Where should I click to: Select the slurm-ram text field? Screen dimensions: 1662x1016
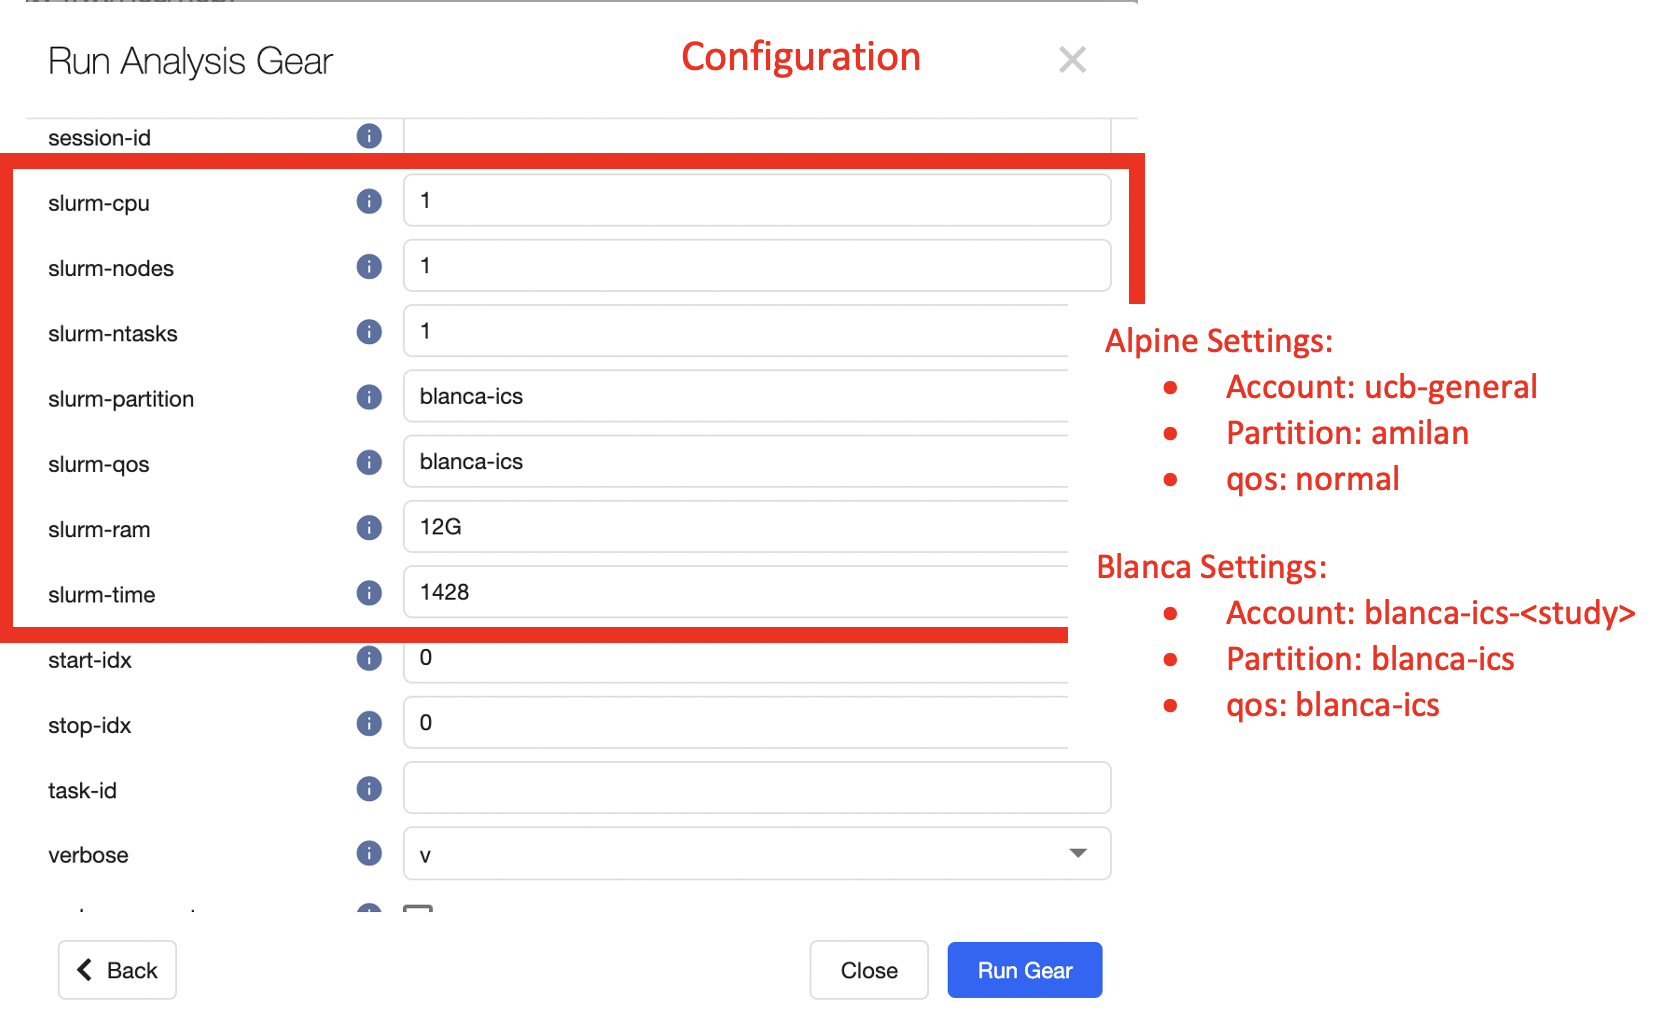(x=736, y=527)
